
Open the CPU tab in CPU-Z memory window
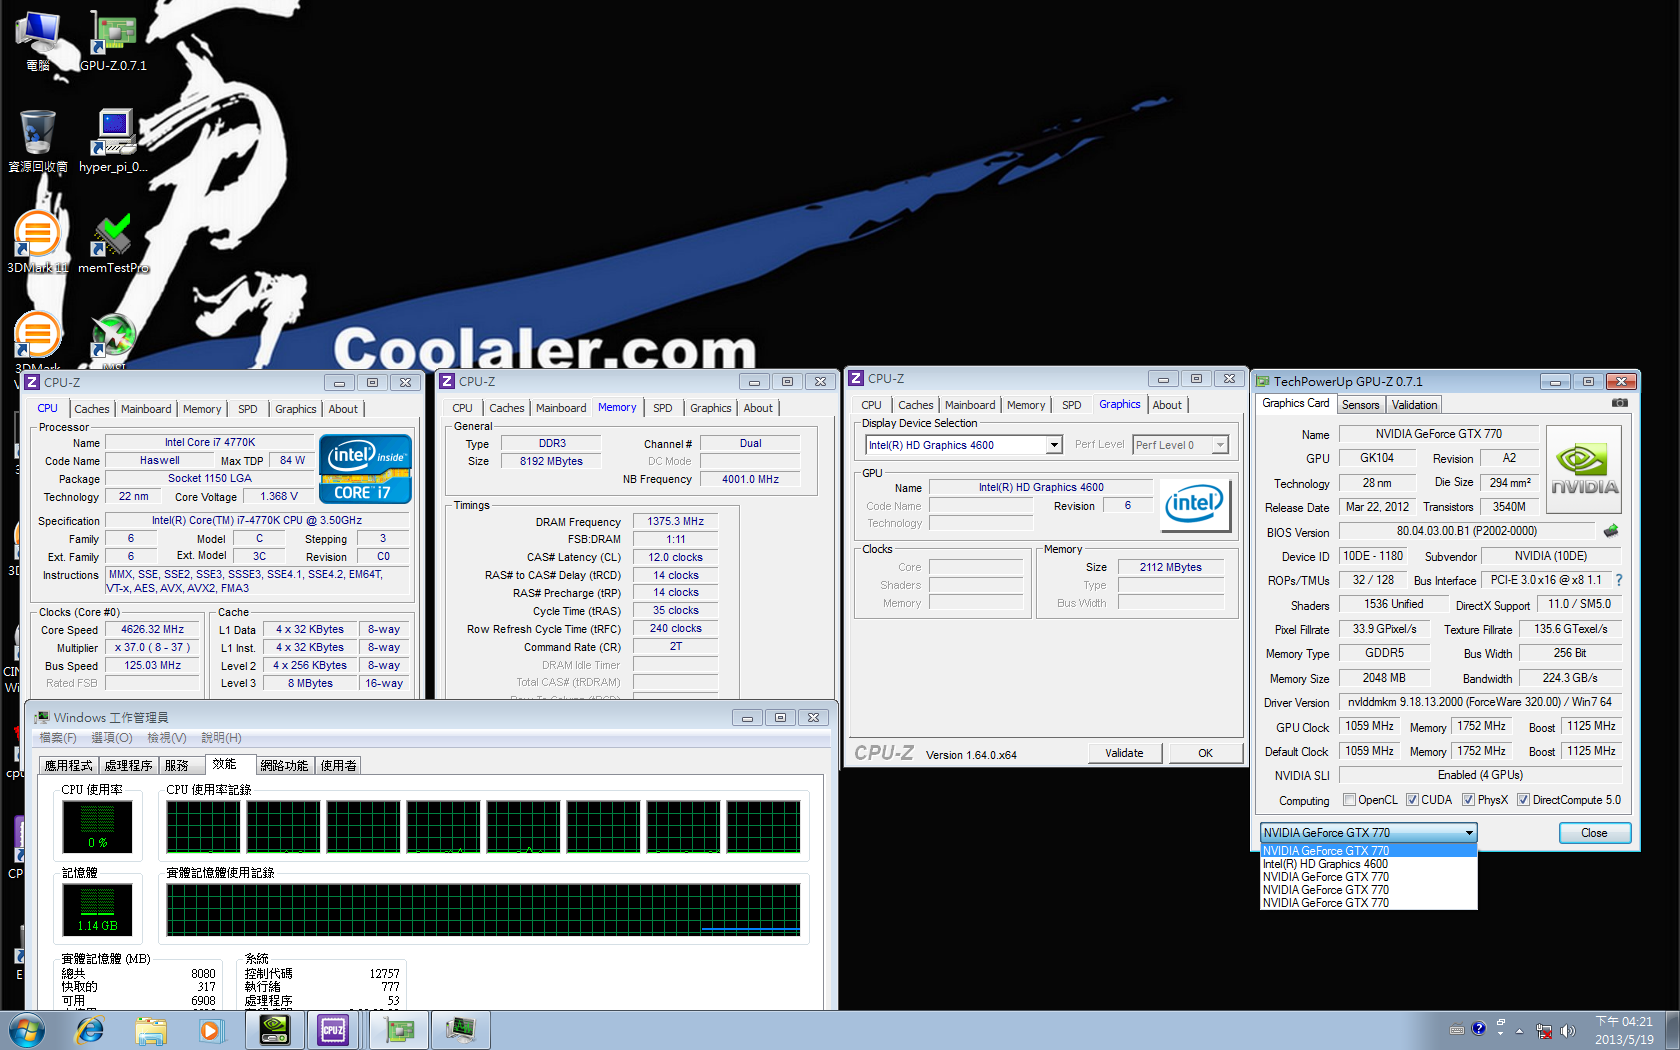pos(462,408)
